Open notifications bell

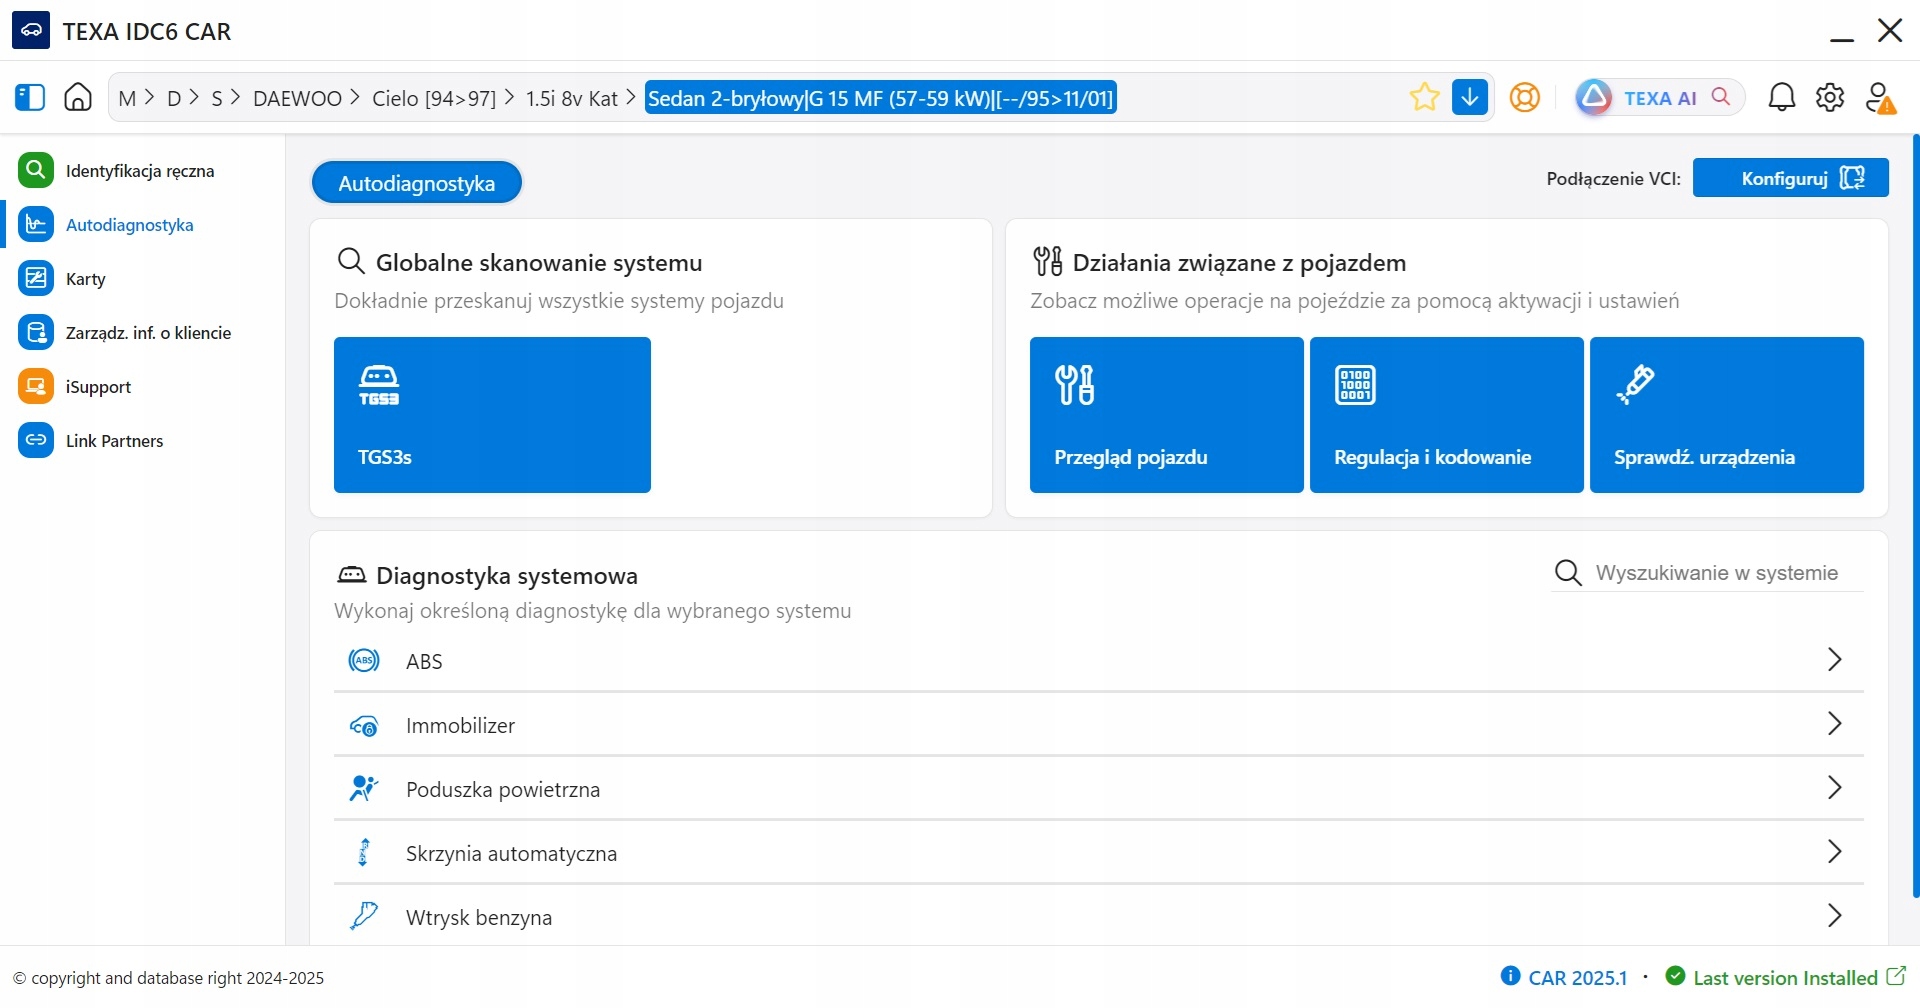coord(1782,97)
